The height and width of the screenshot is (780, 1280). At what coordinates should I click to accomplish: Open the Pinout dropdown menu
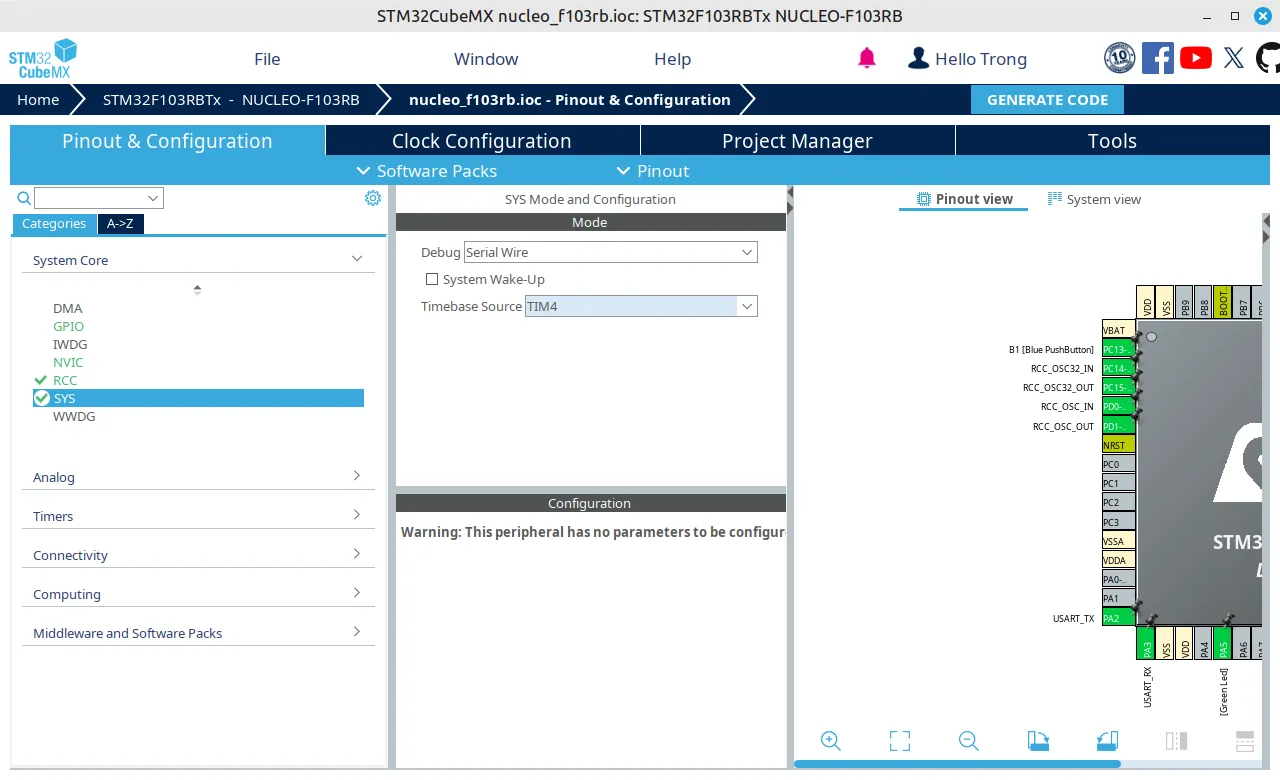[x=653, y=171]
